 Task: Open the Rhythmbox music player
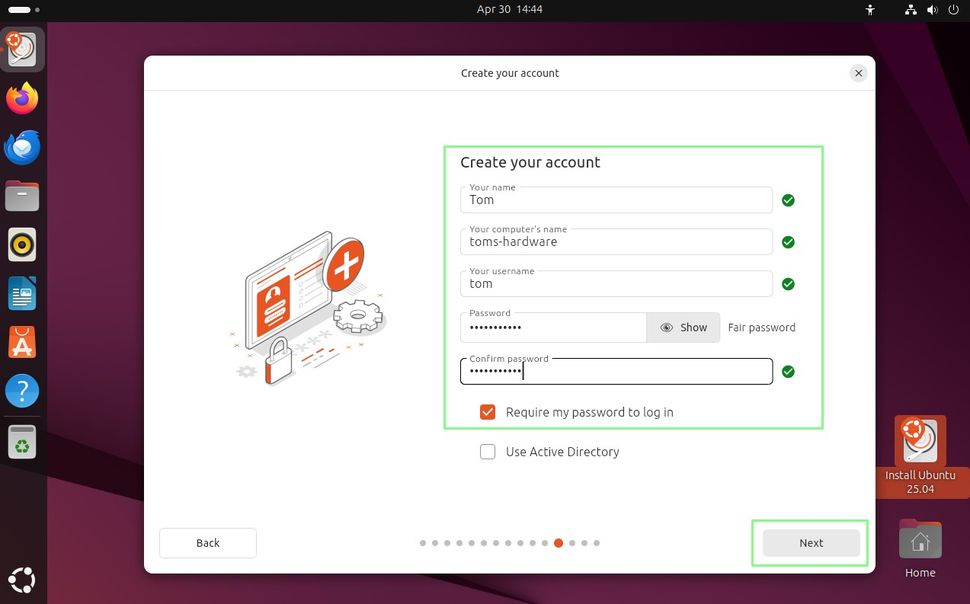click(22, 244)
